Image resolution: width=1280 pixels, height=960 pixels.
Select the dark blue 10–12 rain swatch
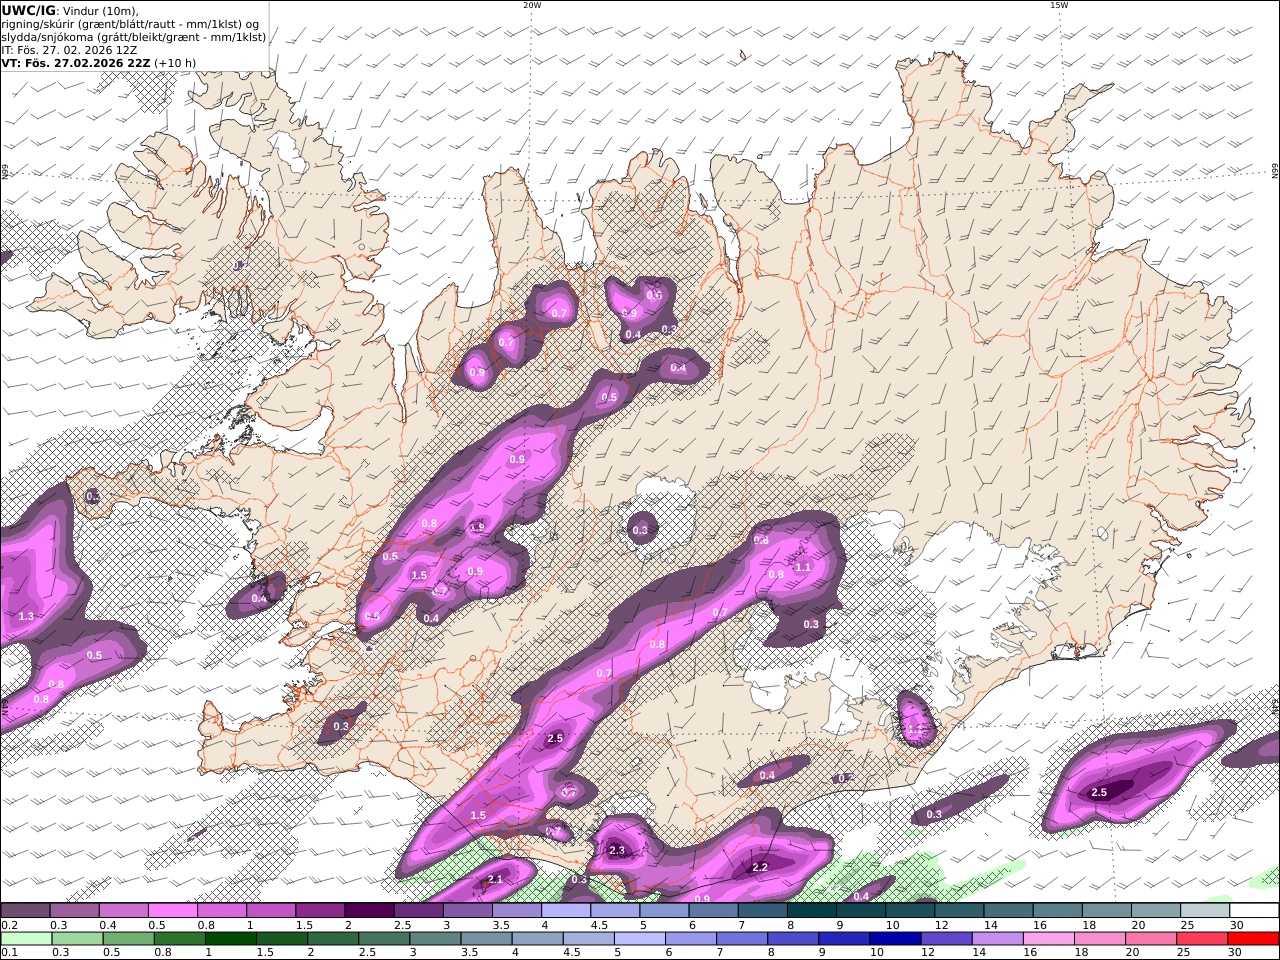tap(893, 939)
